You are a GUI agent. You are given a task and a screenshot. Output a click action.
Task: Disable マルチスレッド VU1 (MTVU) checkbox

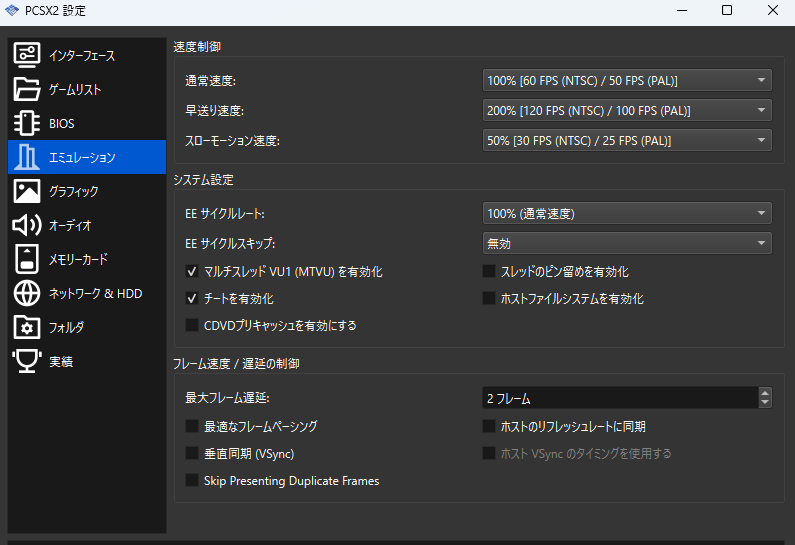click(192, 272)
